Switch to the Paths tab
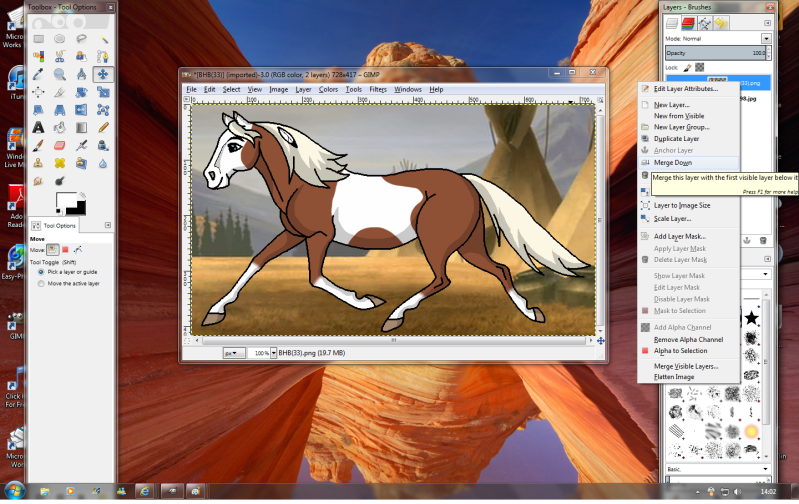The image size is (799, 504). pos(705,23)
